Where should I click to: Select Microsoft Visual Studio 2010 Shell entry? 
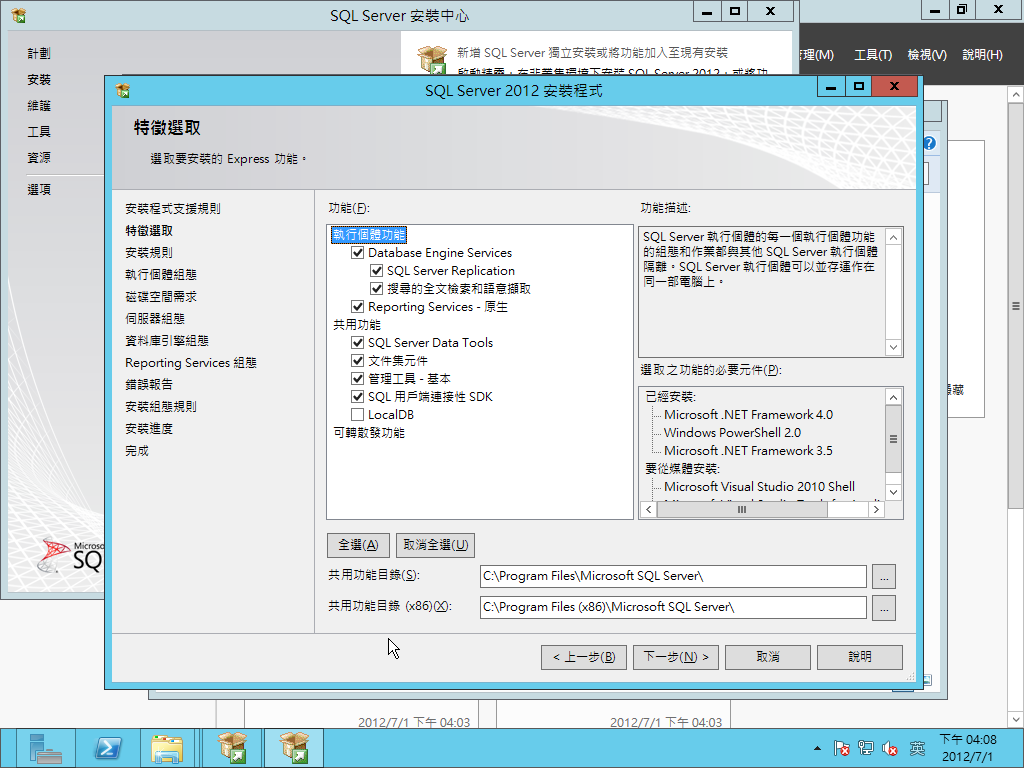click(x=760, y=487)
